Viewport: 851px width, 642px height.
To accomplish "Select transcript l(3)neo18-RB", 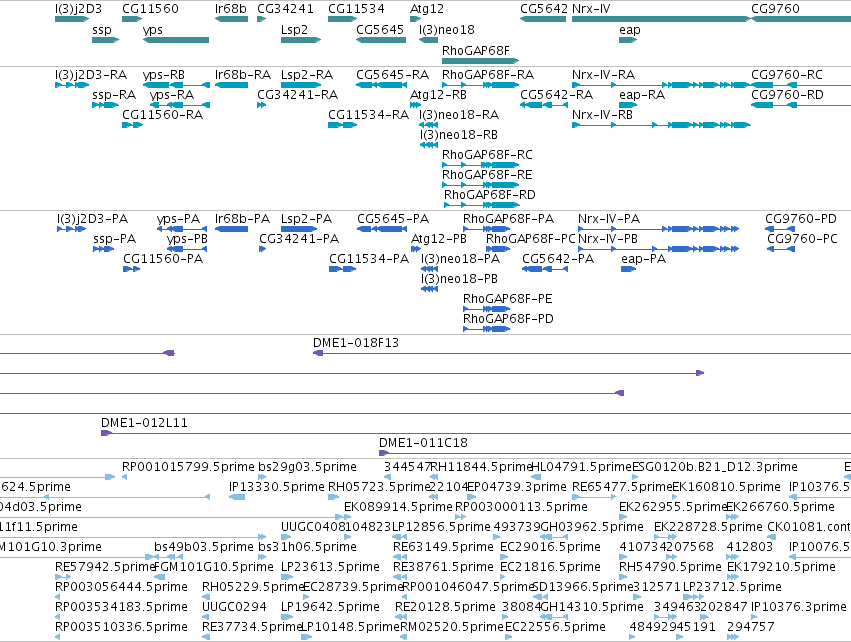I will click(x=458, y=135).
